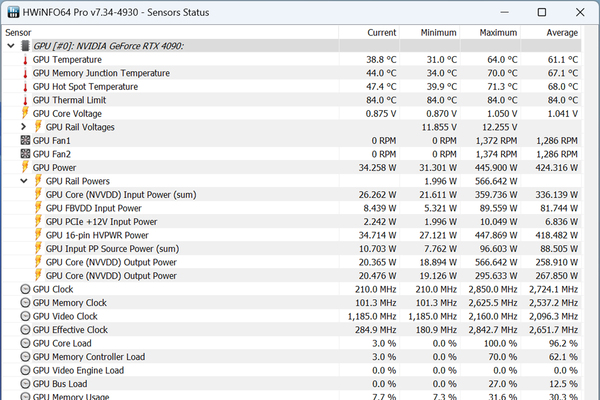Click the Maximum column header
This screenshot has height=400, width=600.
498,32
